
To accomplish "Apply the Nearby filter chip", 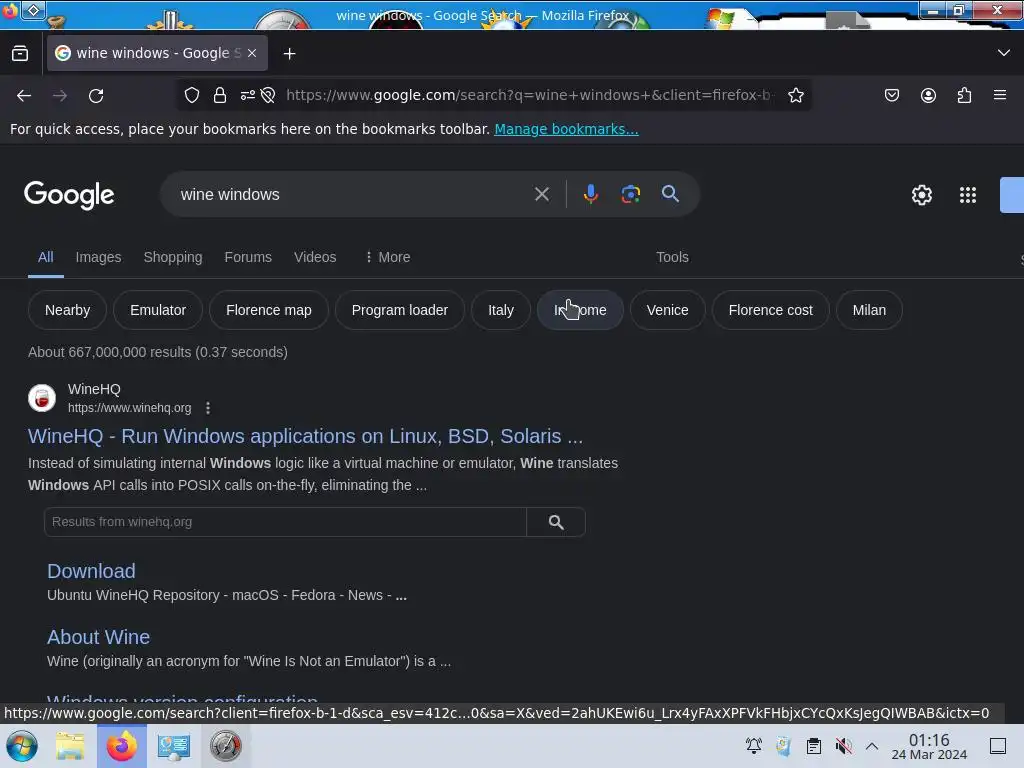I will click(67, 310).
